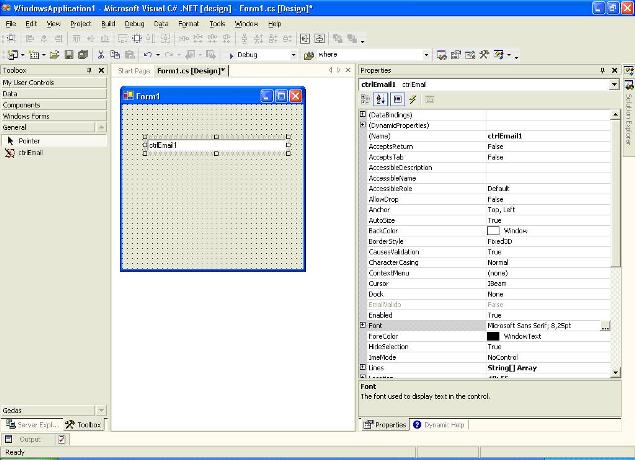635x460 pixels.
Task: Open the Undo history dropdown arrow
Action: (158, 55)
